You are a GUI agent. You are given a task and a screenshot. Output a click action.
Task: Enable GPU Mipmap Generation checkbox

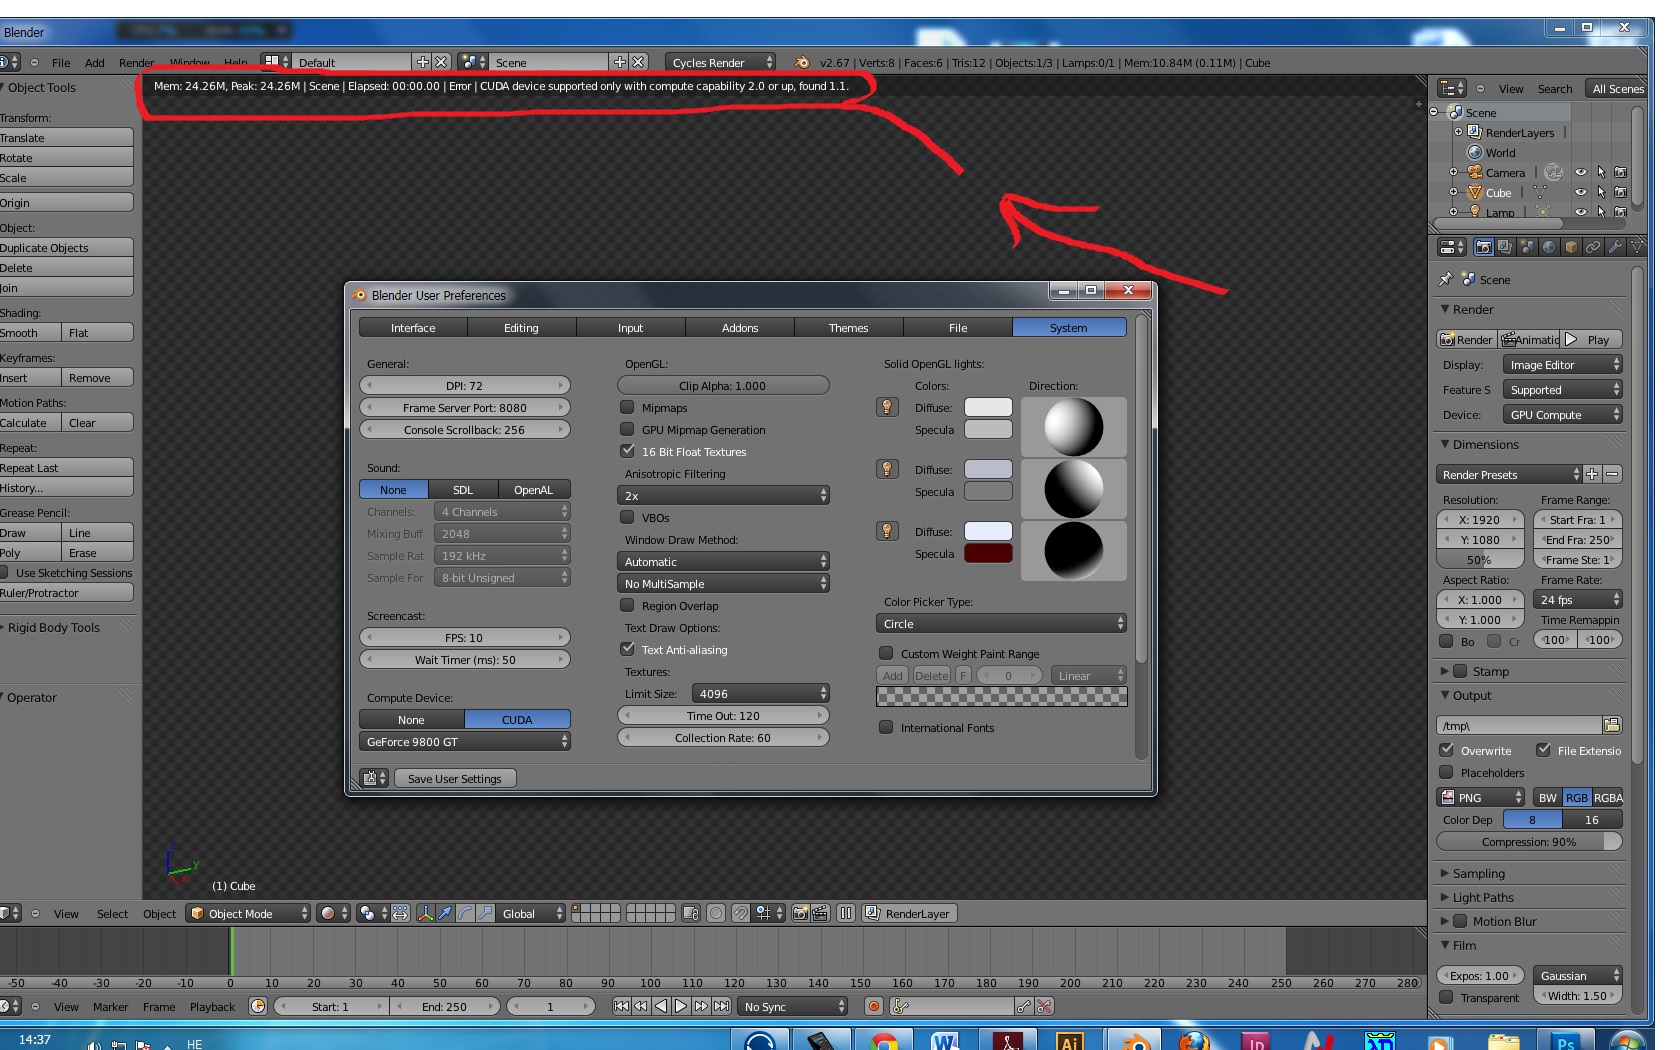click(627, 429)
